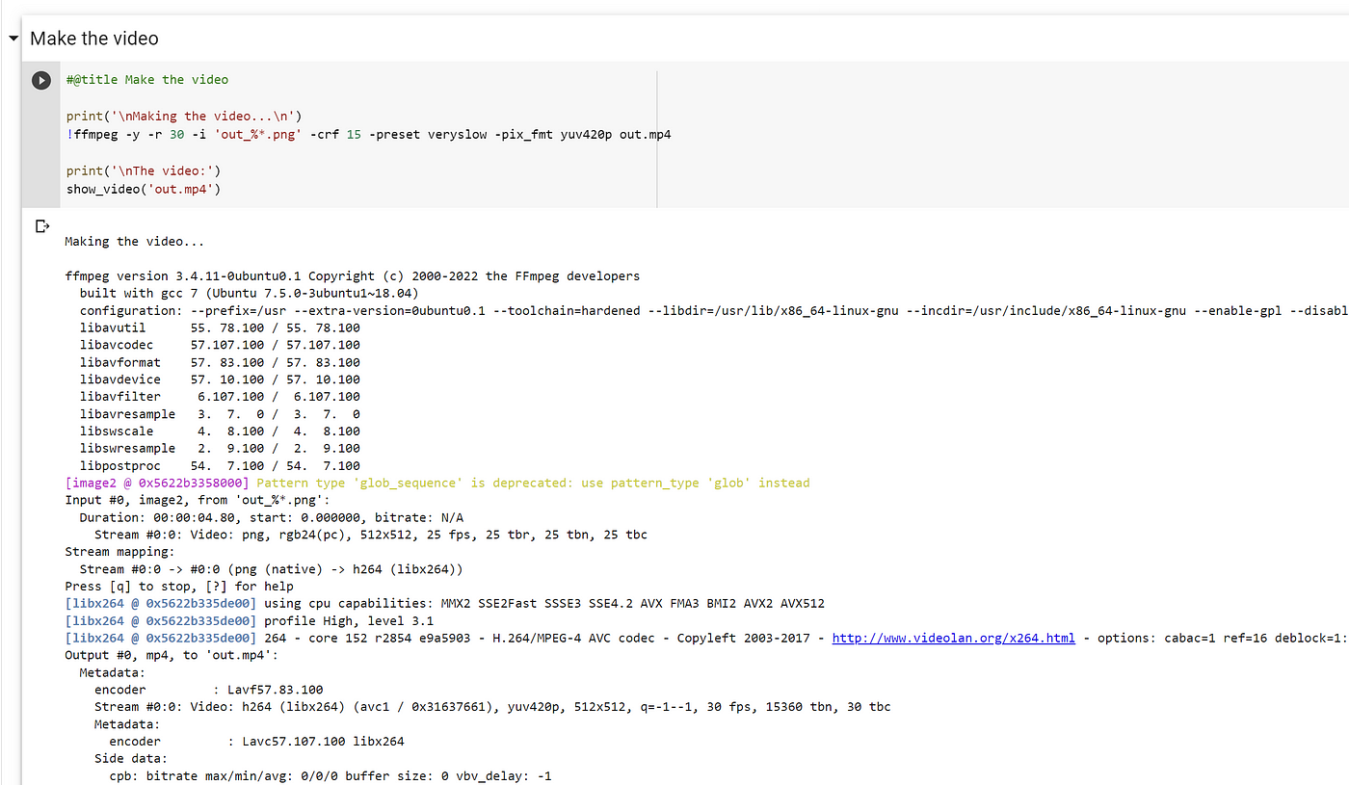
Task: Click the libavcodec version line
Action: click(220, 345)
